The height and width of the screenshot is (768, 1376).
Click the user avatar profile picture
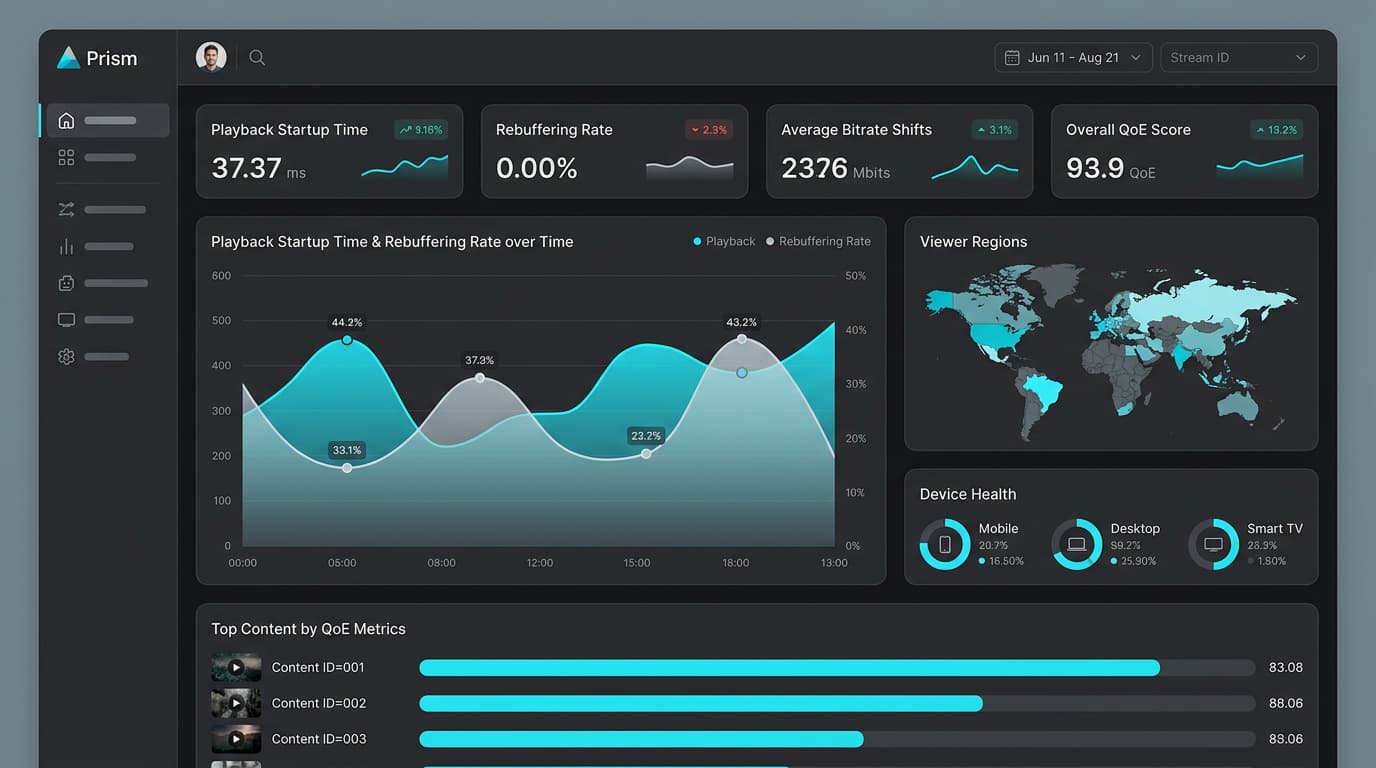[211, 57]
